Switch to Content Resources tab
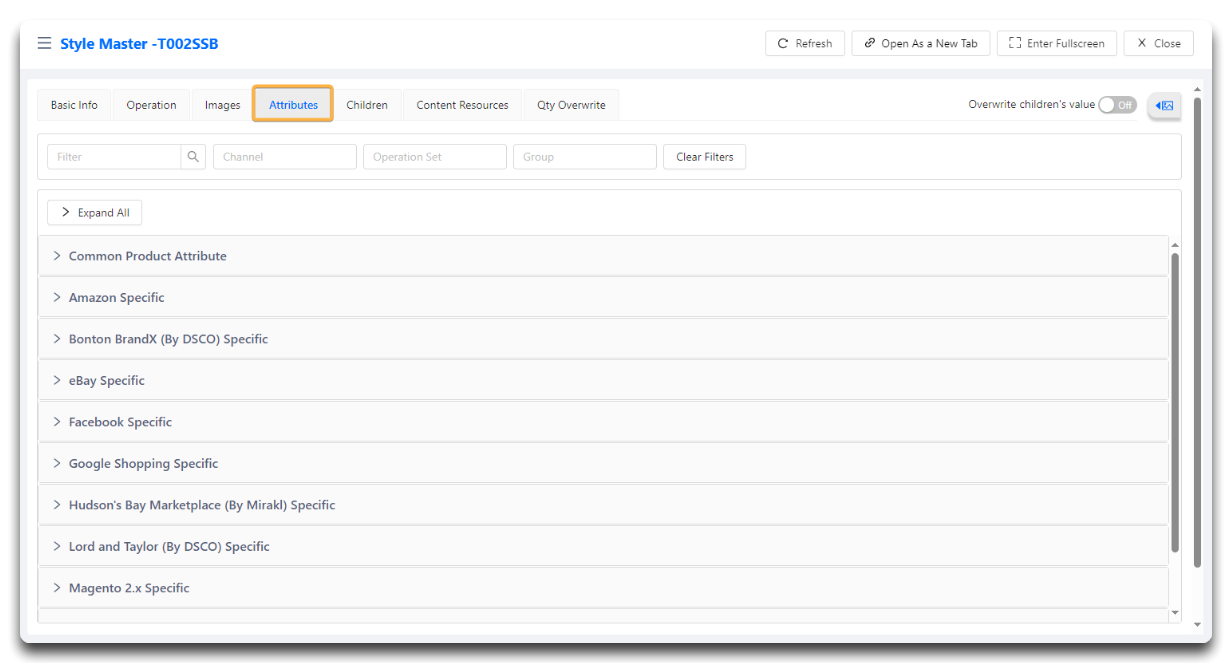 462,105
